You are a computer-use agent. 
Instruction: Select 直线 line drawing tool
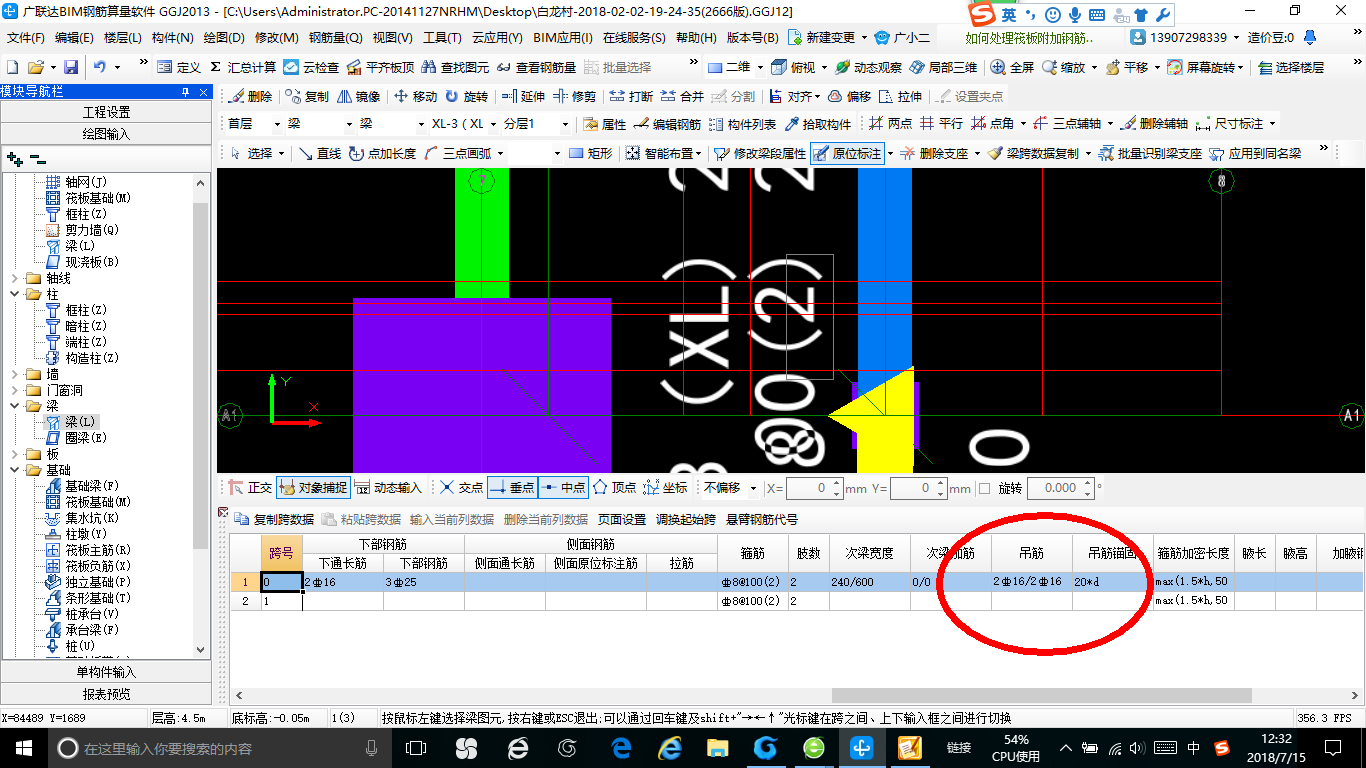pos(320,153)
